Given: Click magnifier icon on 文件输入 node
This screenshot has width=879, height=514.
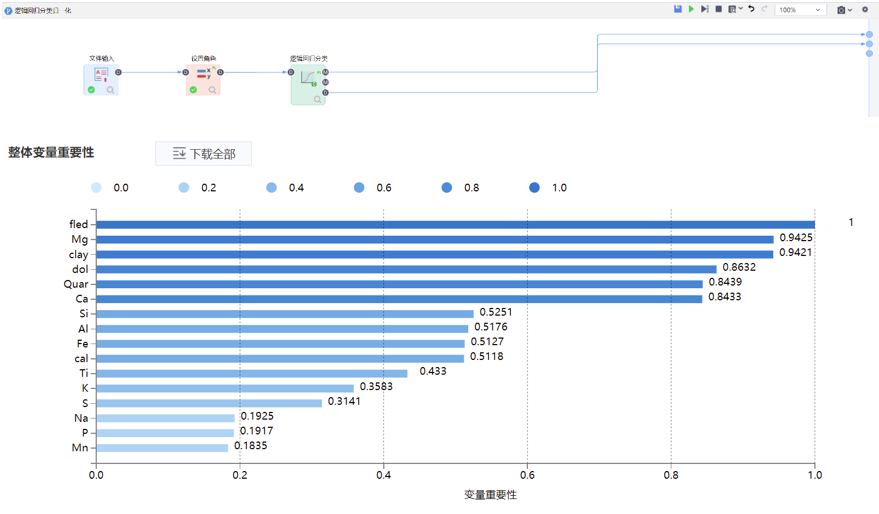Looking at the screenshot, I should [x=111, y=90].
